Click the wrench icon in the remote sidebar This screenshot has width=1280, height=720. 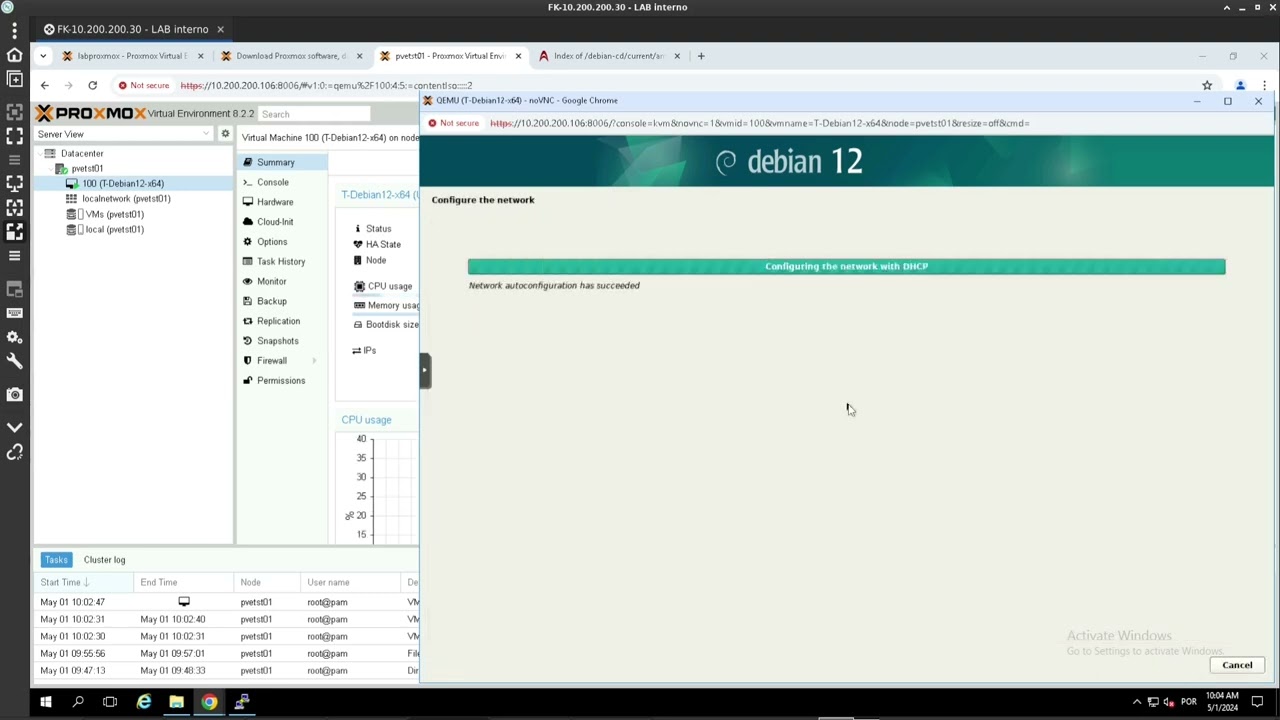point(14,361)
